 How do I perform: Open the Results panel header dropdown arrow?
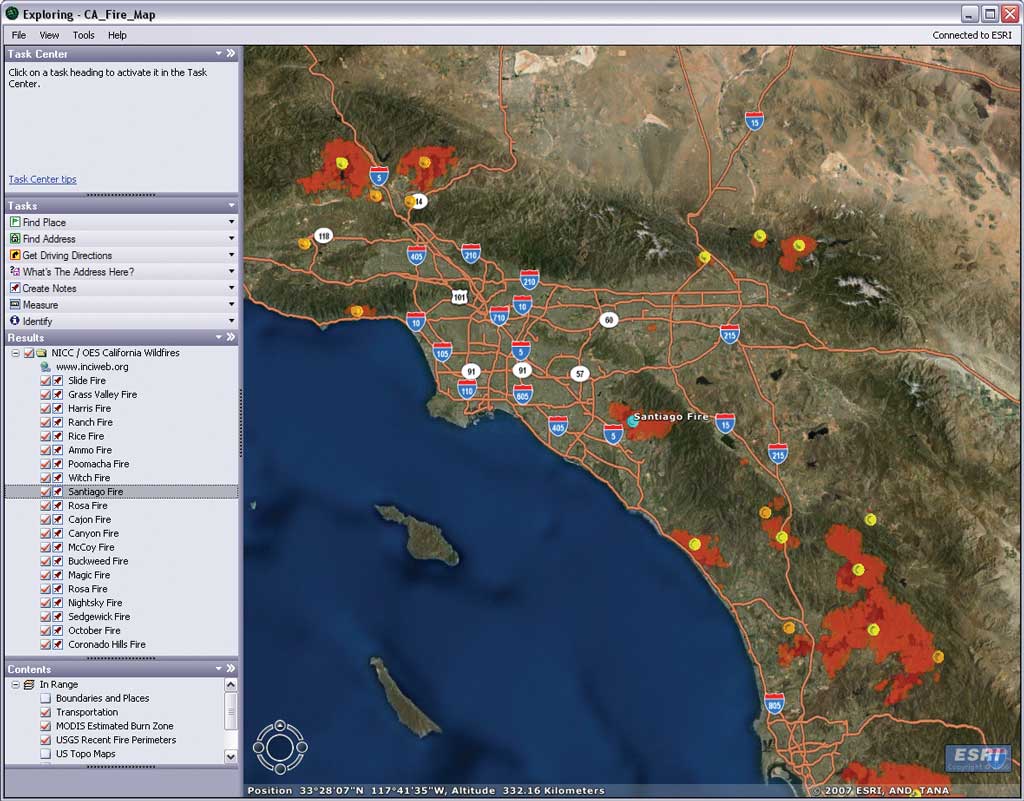tap(219, 338)
